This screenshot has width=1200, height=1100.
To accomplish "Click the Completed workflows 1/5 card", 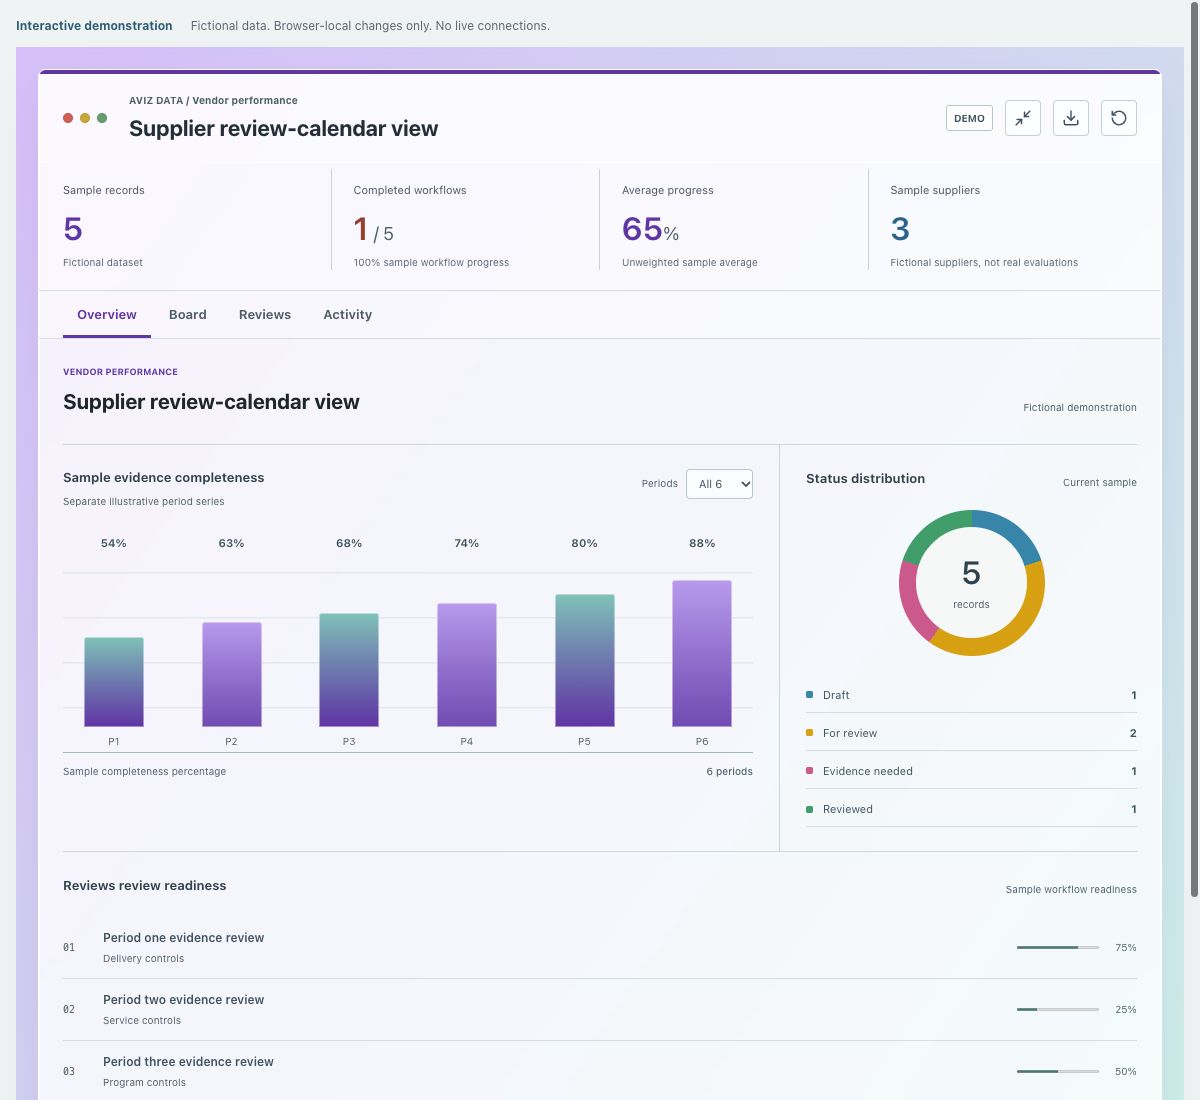I will point(465,227).
